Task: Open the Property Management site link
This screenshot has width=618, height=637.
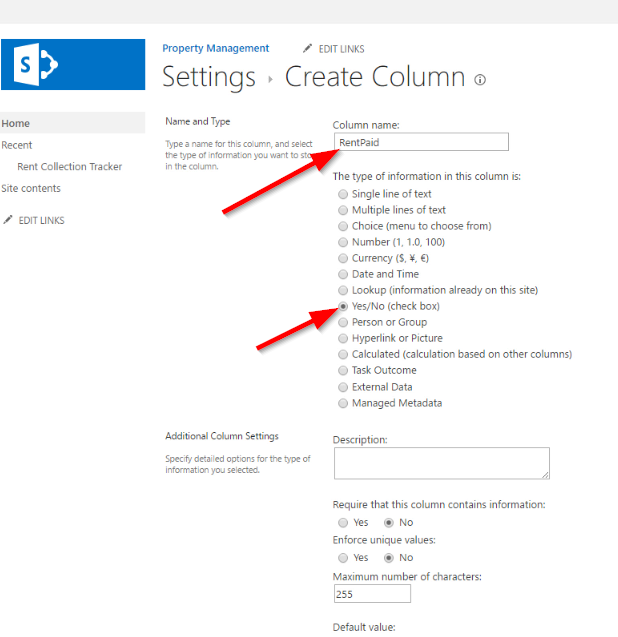Action: [215, 48]
